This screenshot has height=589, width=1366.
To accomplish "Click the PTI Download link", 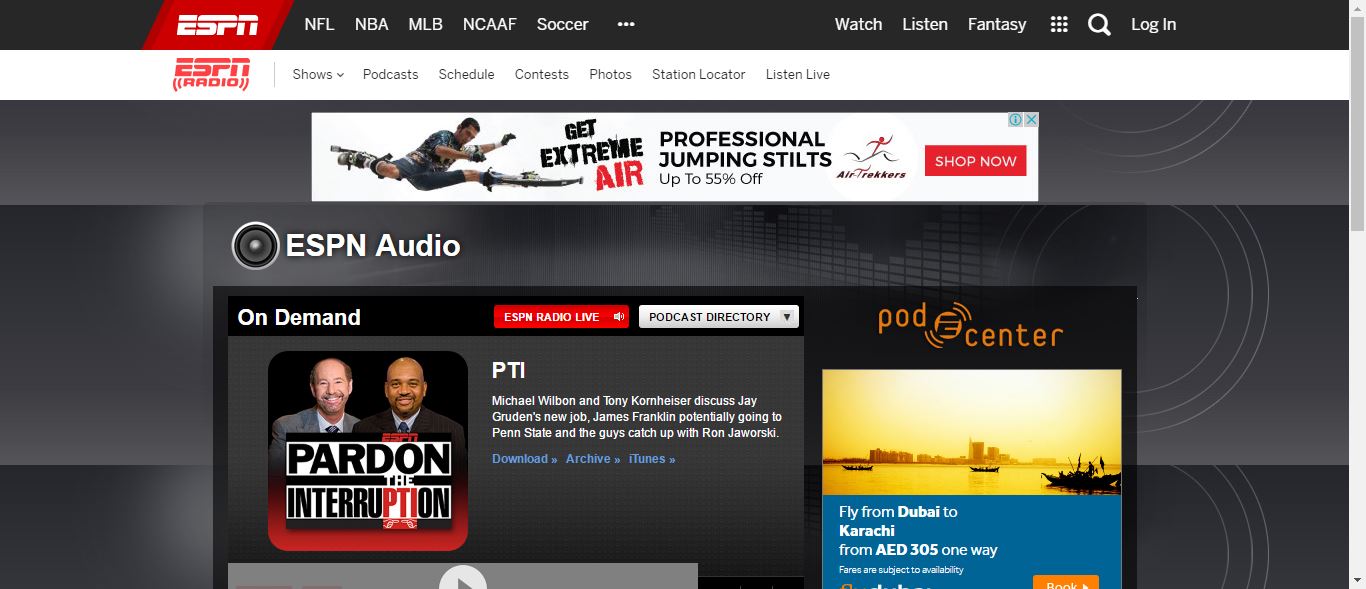I will pos(524,459).
